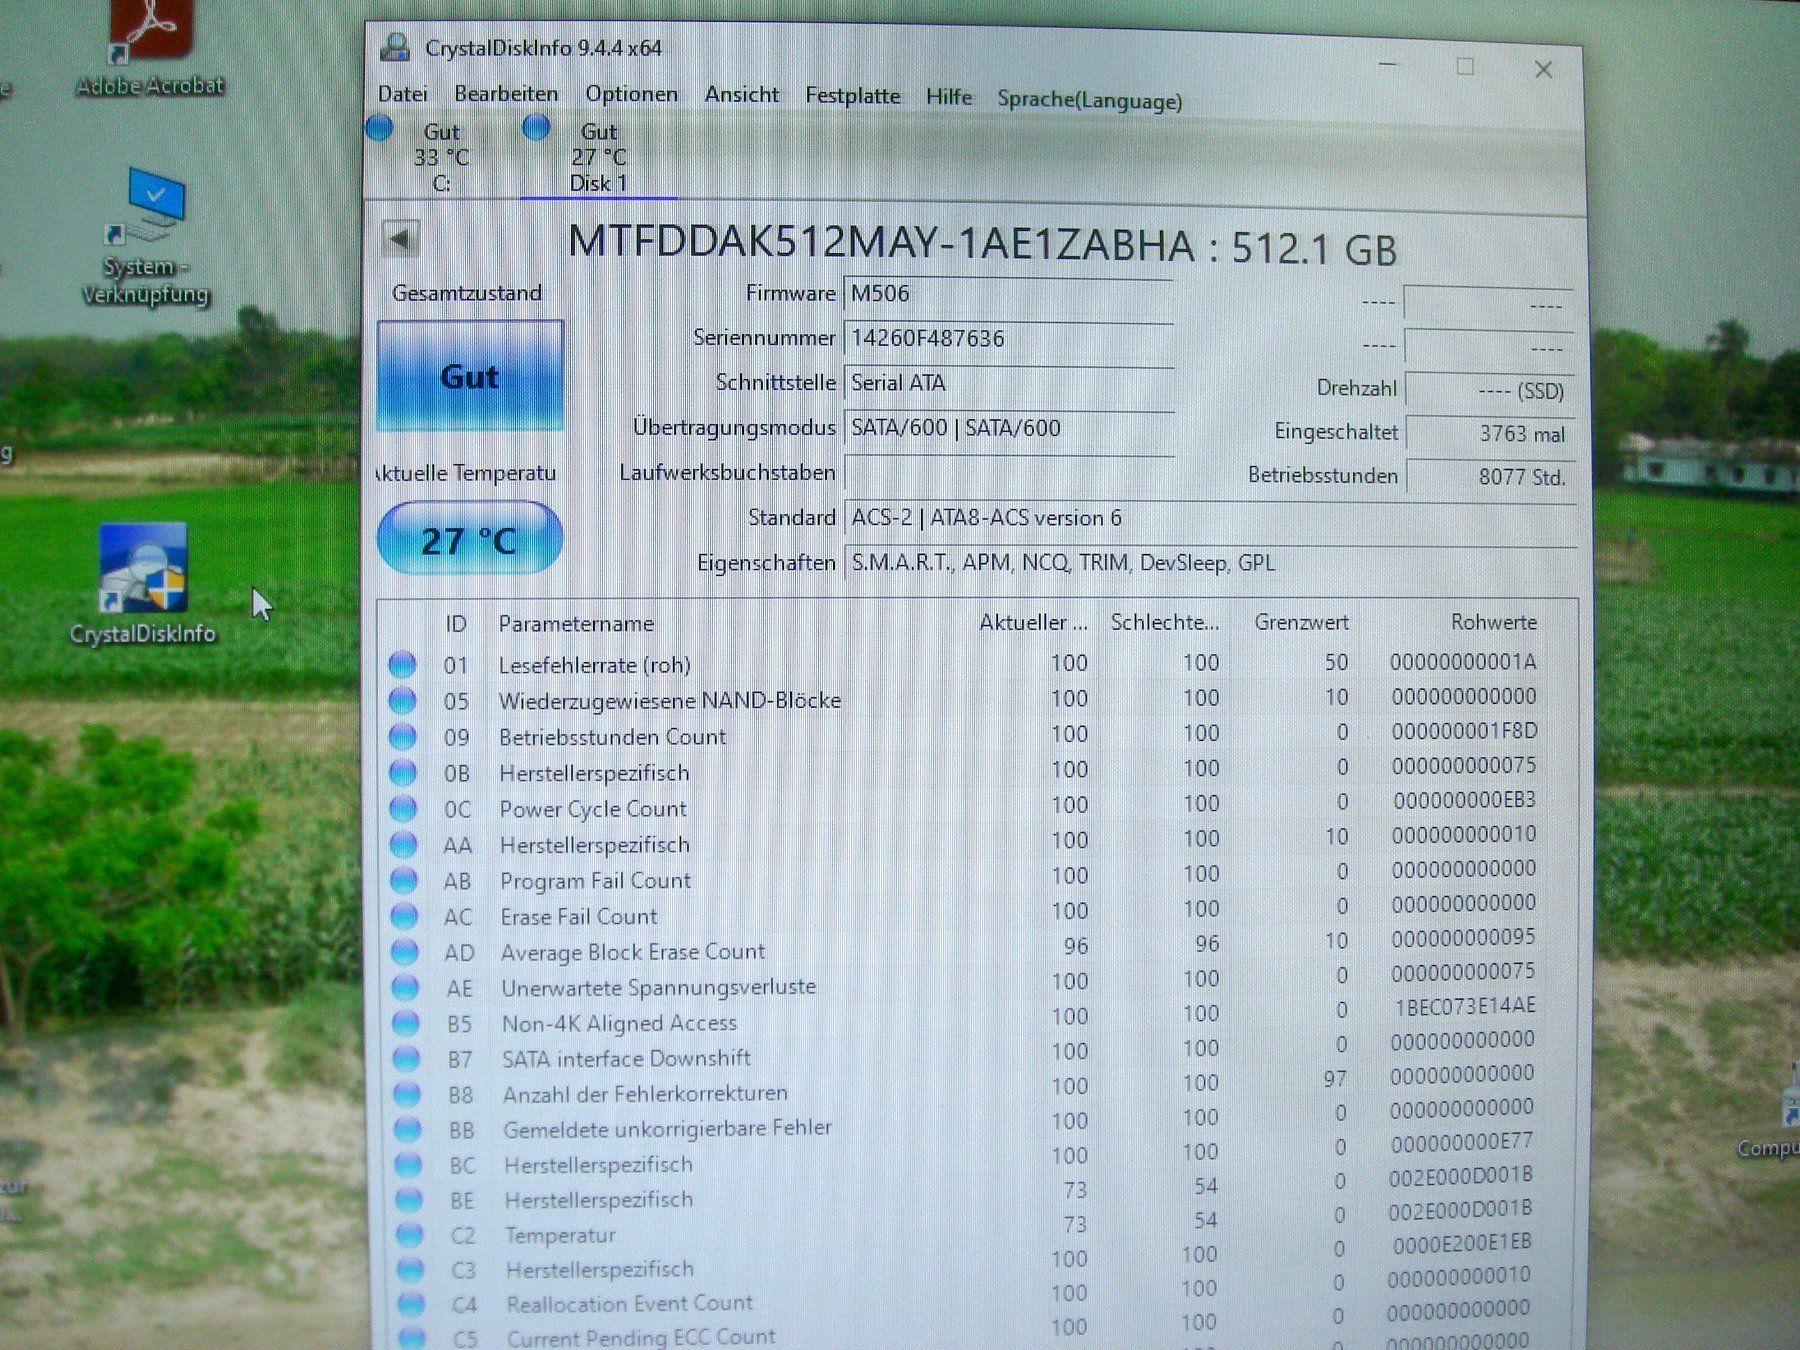Image resolution: width=1800 pixels, height=1350 pixels.
Task: Select the C: drive status indicator
Action: coord(379,128)
